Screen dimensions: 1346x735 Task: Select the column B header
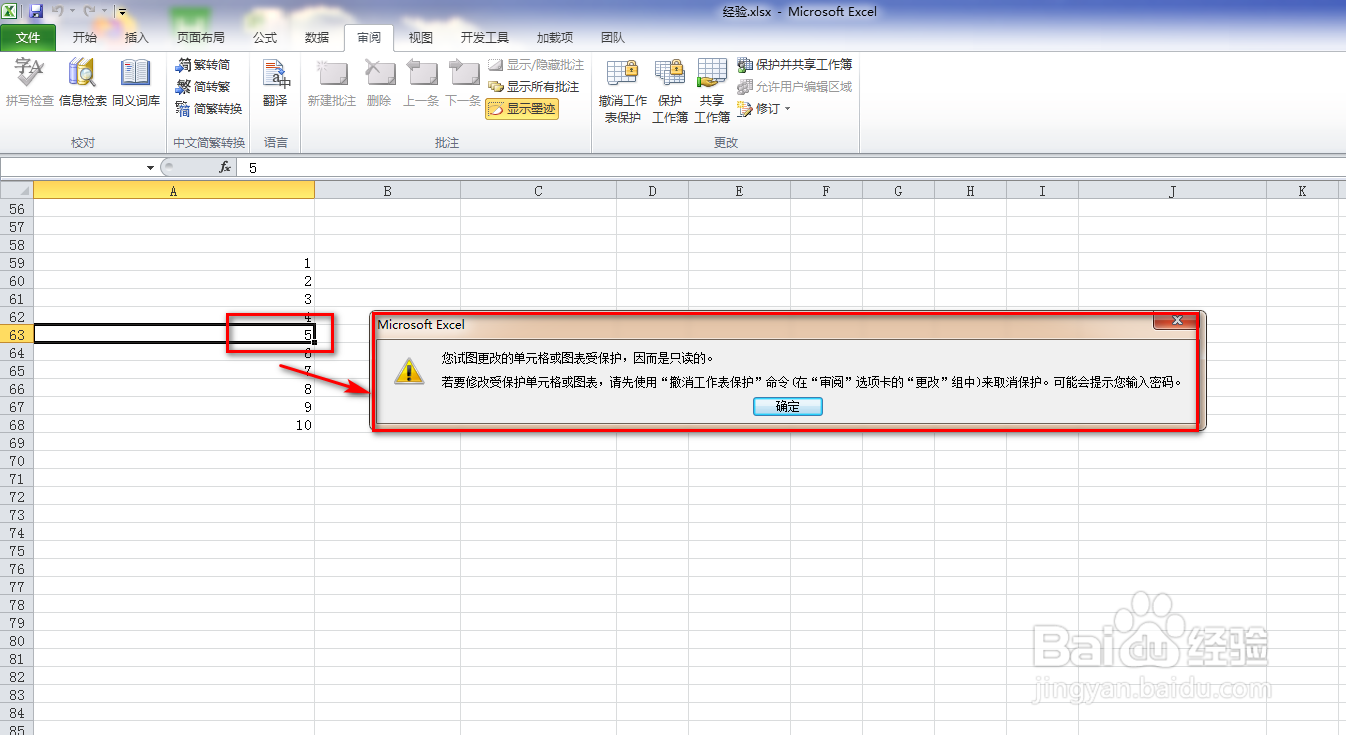387,190
